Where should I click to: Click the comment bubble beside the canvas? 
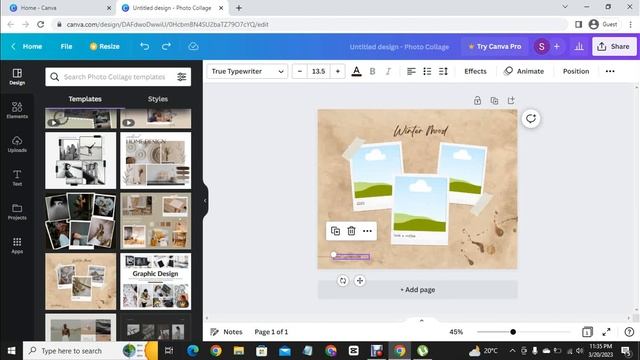pyautogui.click(x=531, y=119)
